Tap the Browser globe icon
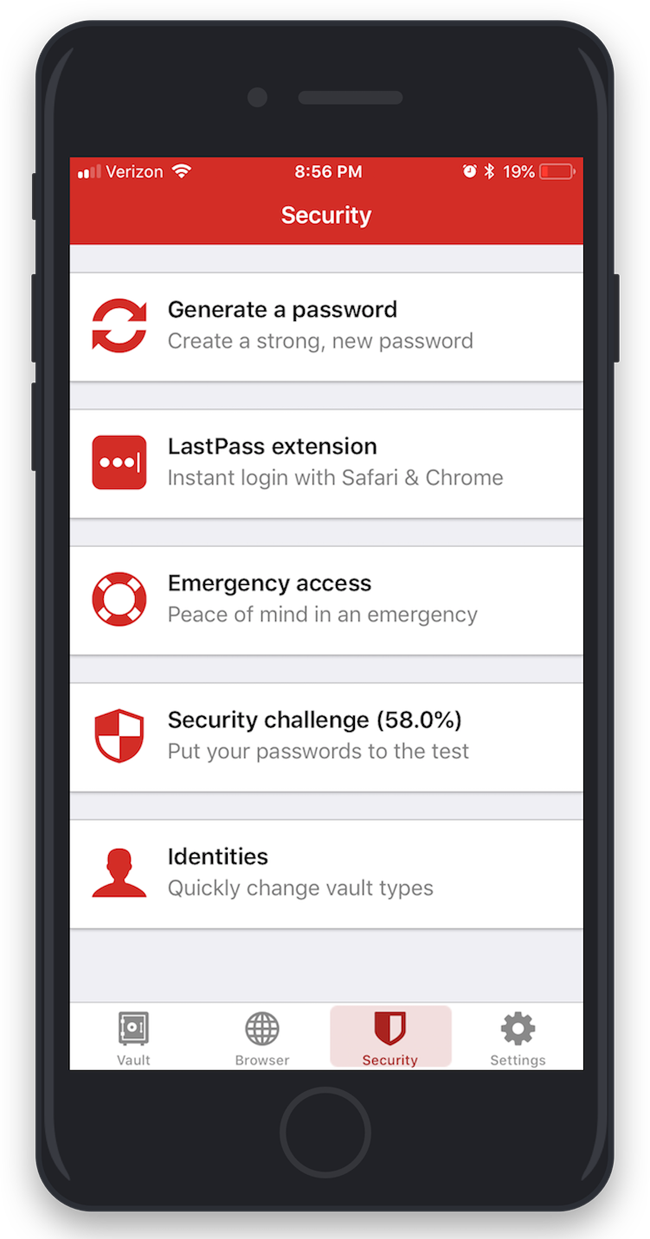The width and height of the screenshot is (650, 1239). [x=262, y=1028]
